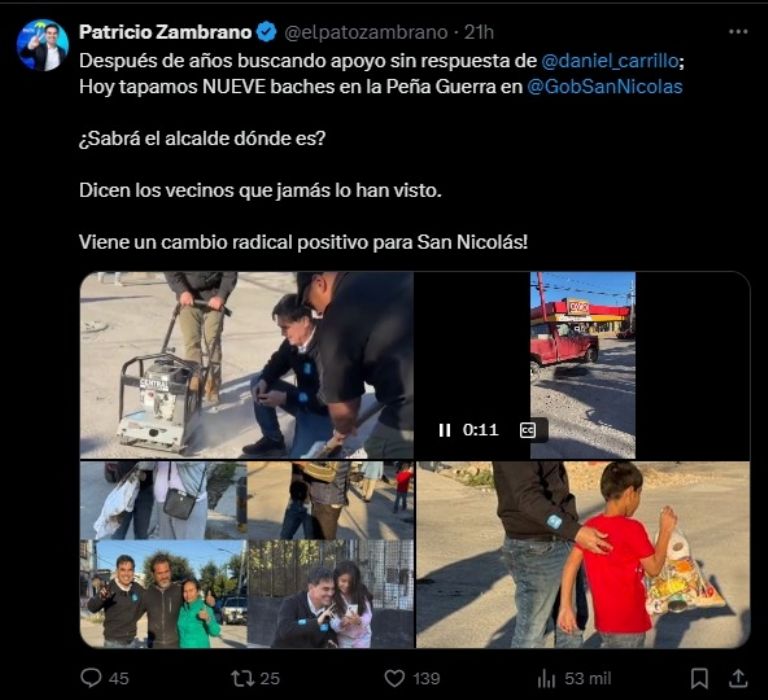The image size is (768, 700).
Task: Open photo of man with plate compactor
Action: (247, 365)
